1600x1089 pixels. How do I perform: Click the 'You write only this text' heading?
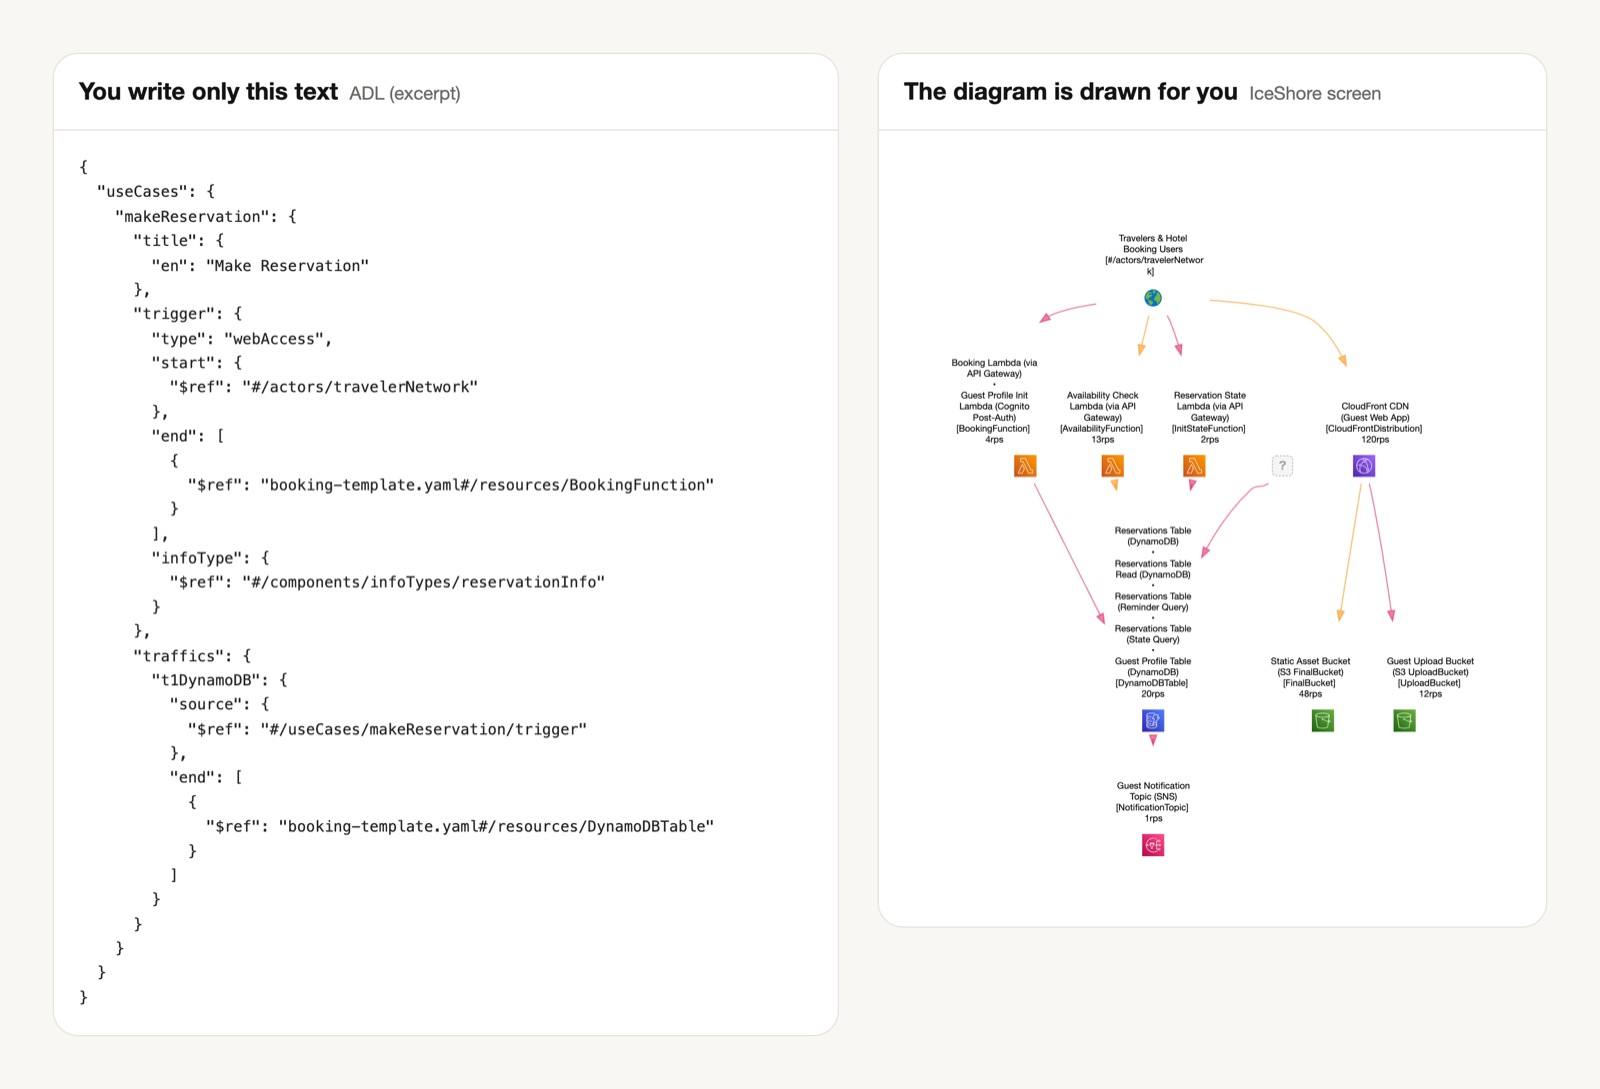tap(208, 92)
